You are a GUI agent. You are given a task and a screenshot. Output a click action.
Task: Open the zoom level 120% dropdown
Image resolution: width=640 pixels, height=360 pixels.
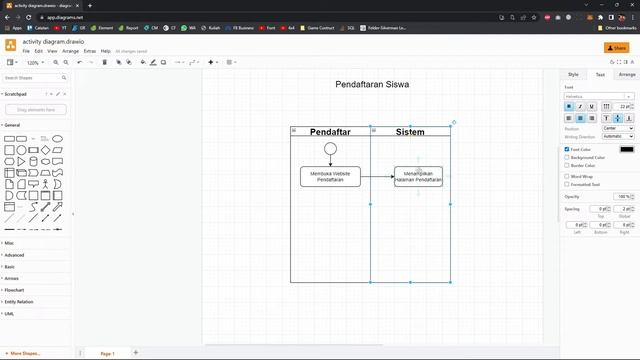coord(35,63)
